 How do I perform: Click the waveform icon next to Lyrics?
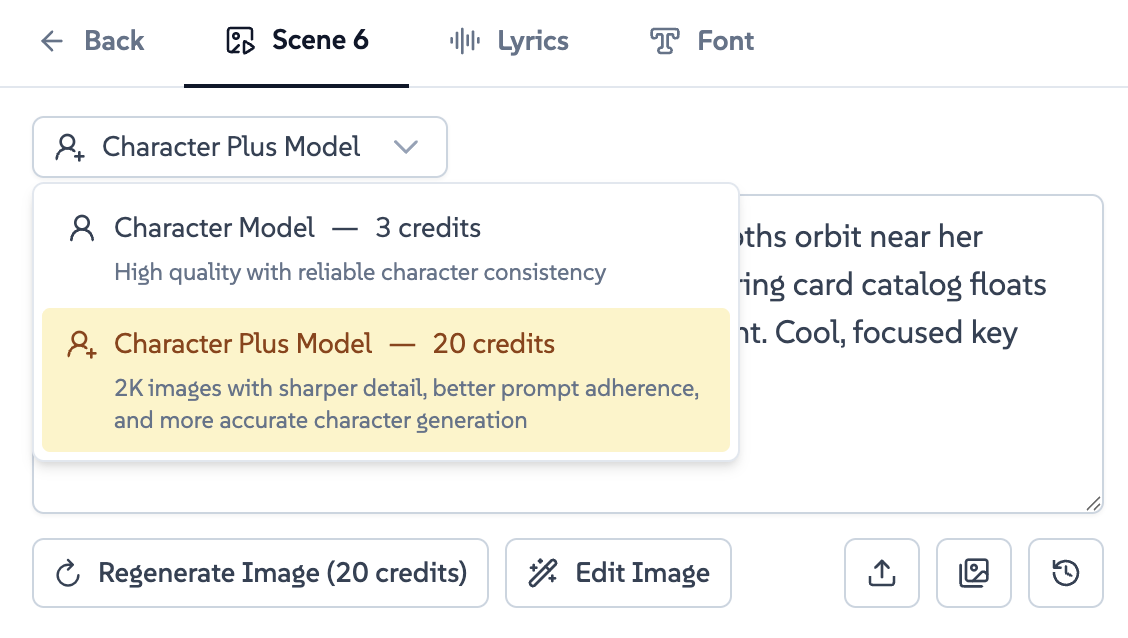[x=464, y=40]
